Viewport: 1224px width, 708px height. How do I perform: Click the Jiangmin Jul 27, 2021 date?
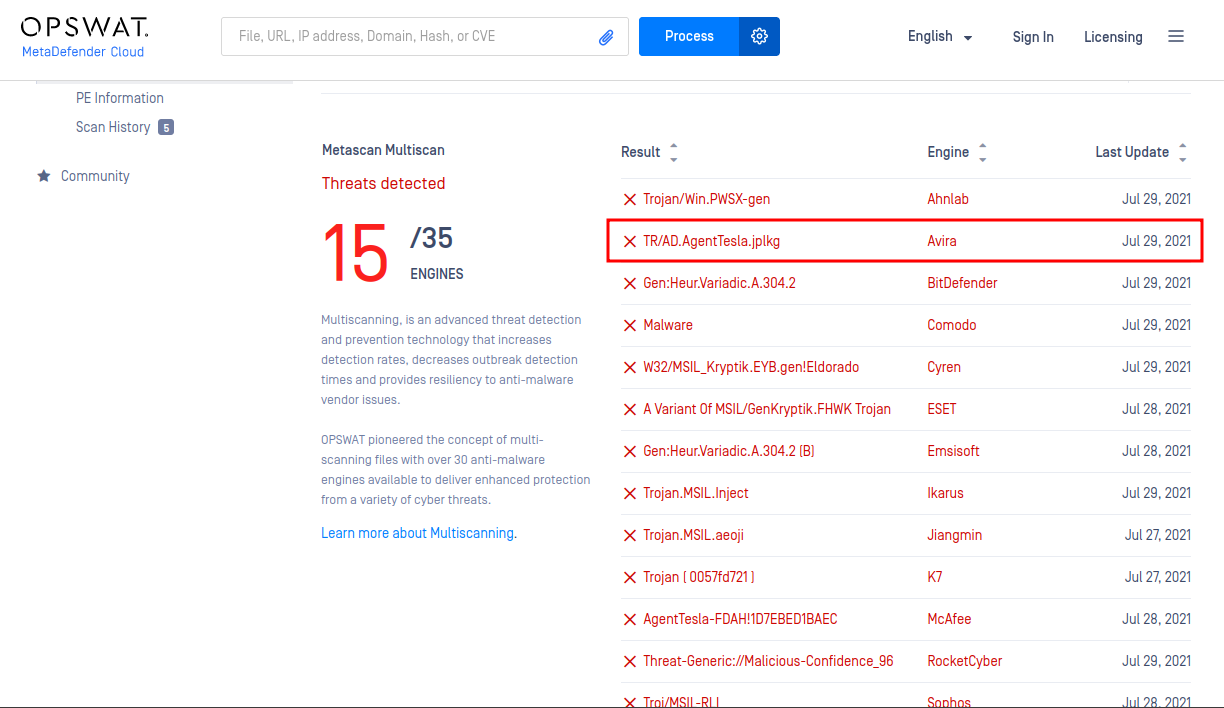pyautogui.click(x=1158, y=535)
